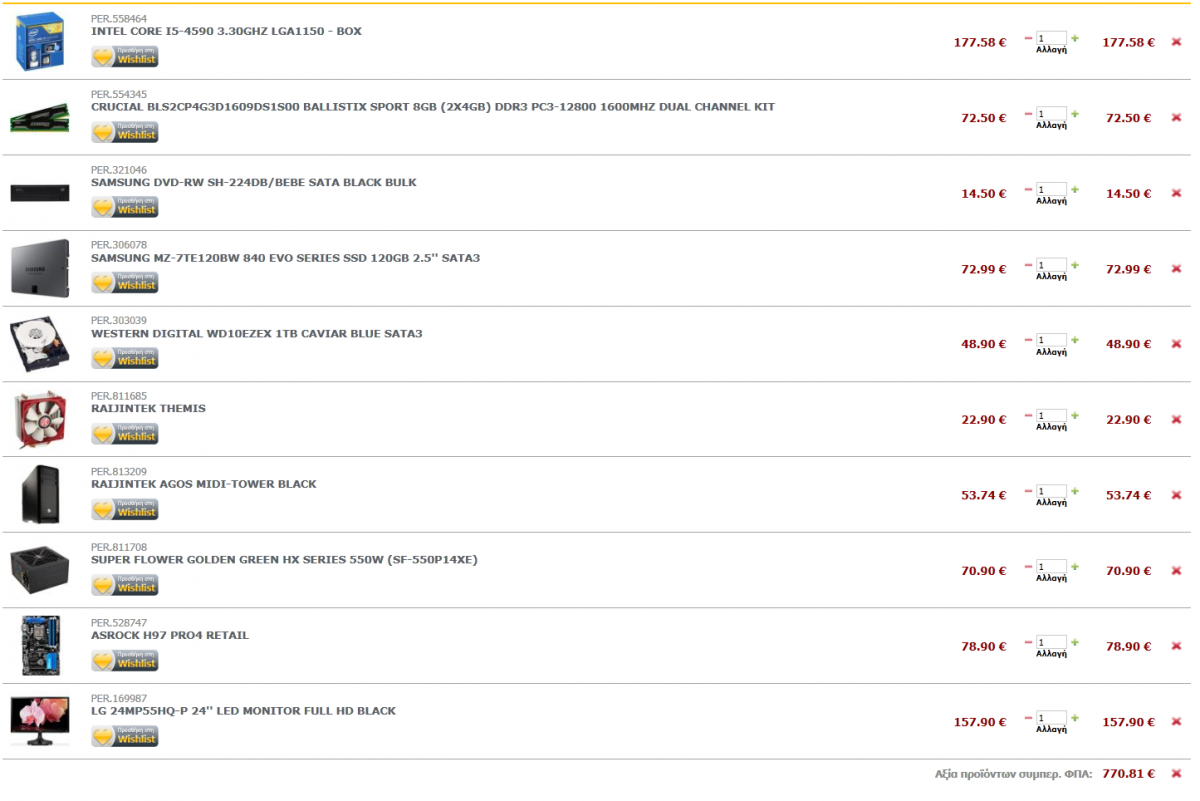The image size is (1200, 801).
Task: Increase Raijintek Agos Midi-Tower quantity
Action: (x=1075, y=491)
